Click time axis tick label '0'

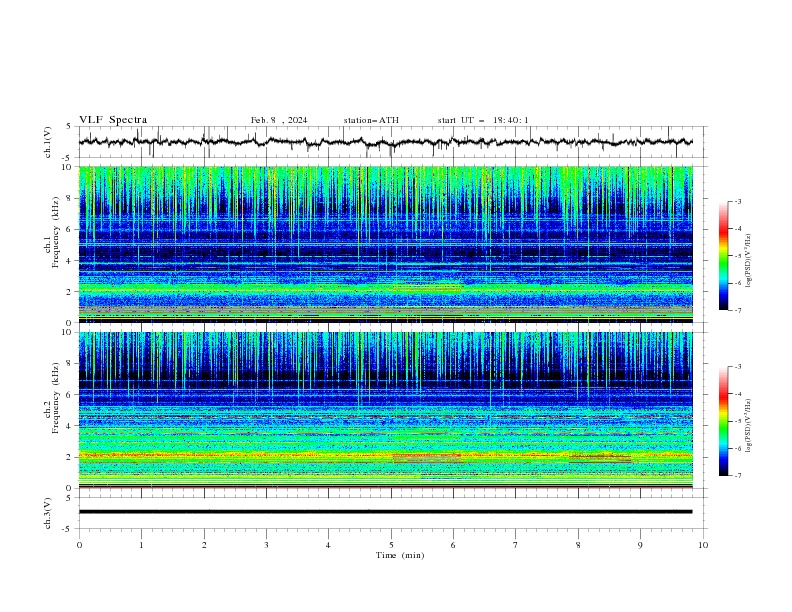pyautogui.click(x=79, y=545)
